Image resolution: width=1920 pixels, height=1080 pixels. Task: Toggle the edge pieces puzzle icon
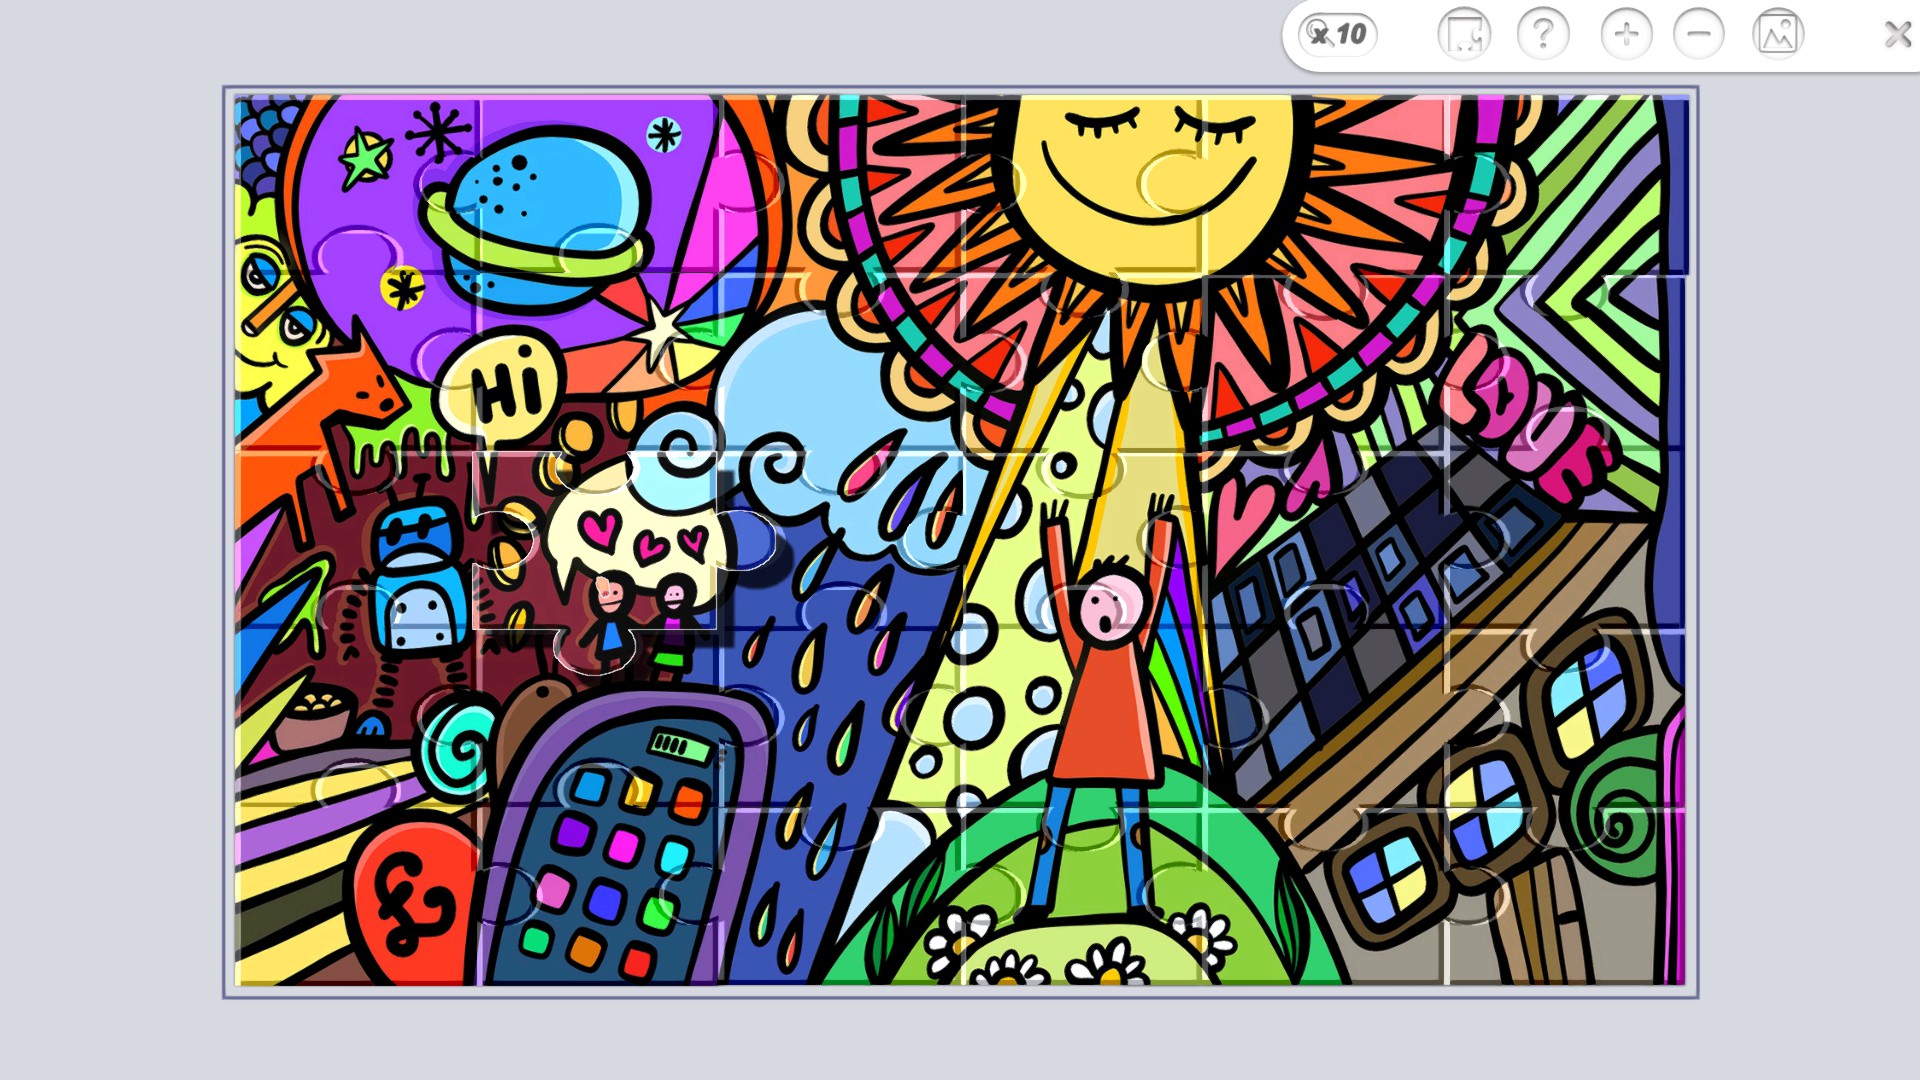1463,35
